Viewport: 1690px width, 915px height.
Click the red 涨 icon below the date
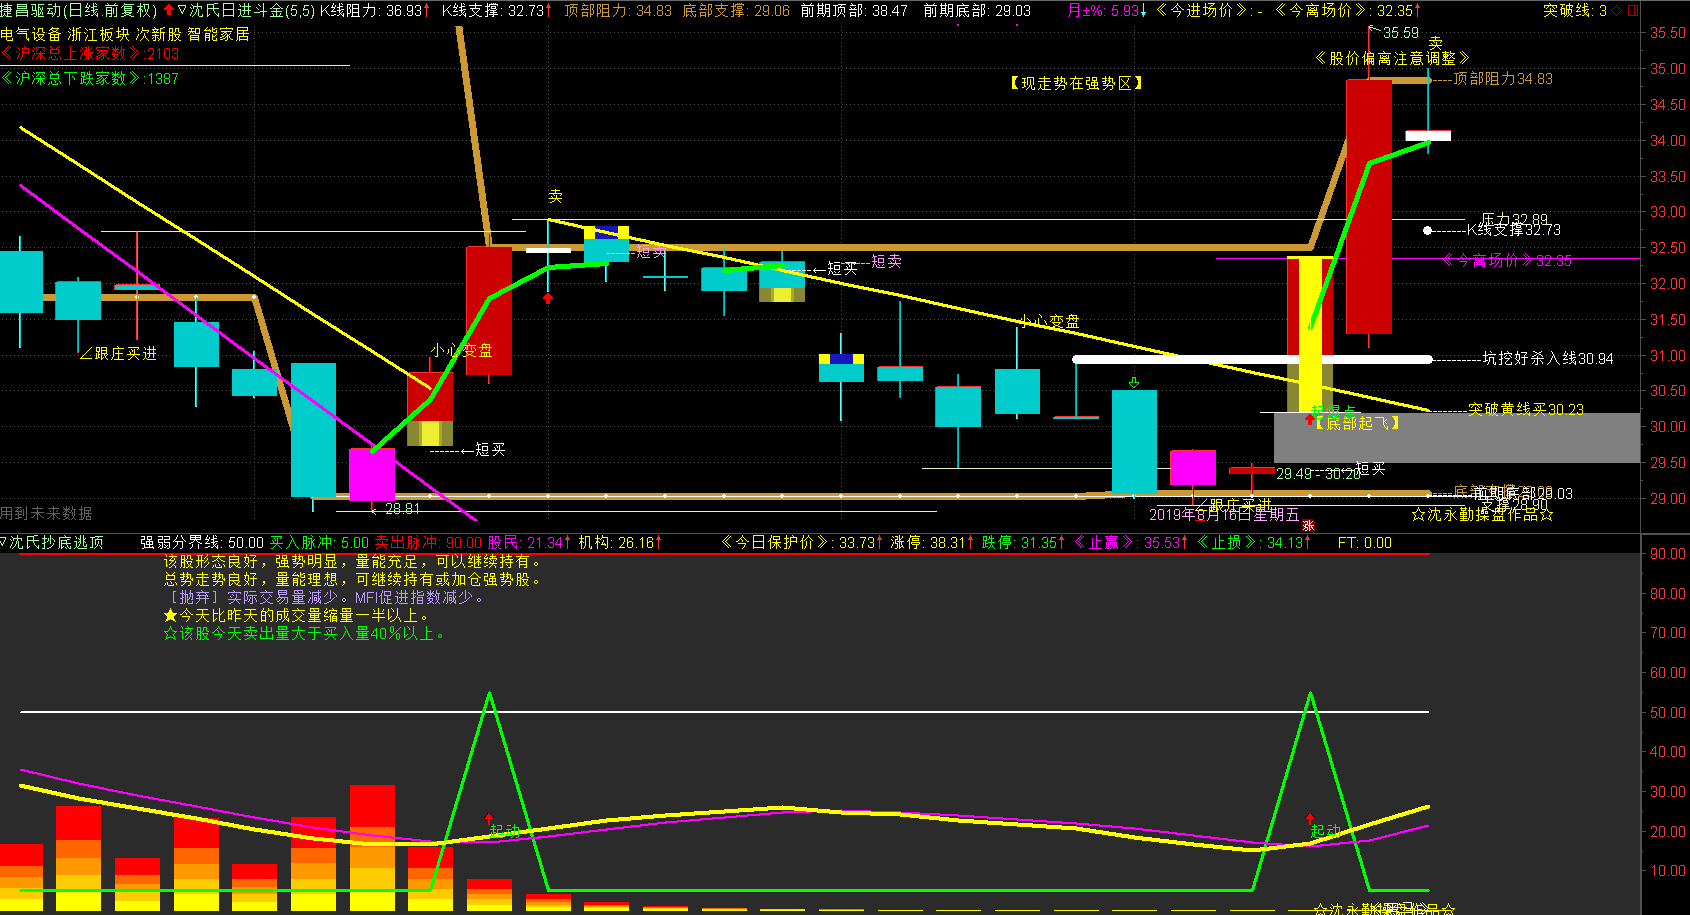(1308, 525)
